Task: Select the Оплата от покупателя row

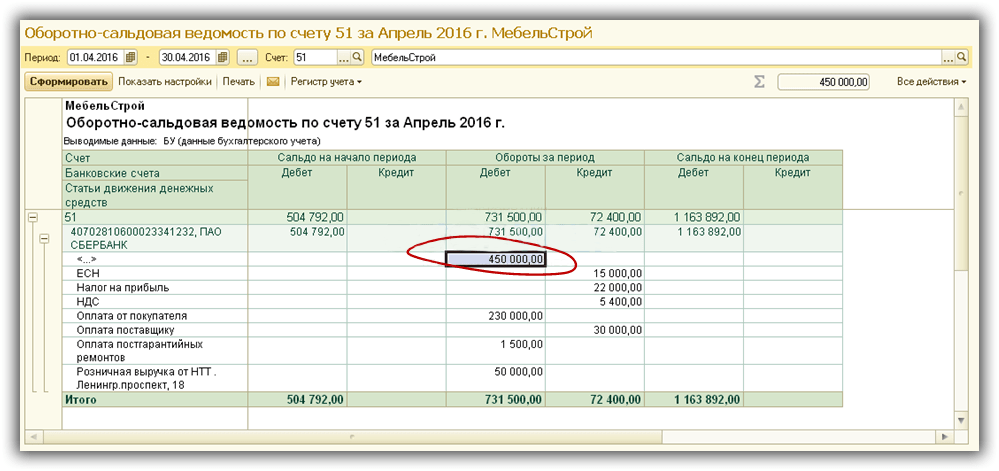Action: click(x=155, y=315)
